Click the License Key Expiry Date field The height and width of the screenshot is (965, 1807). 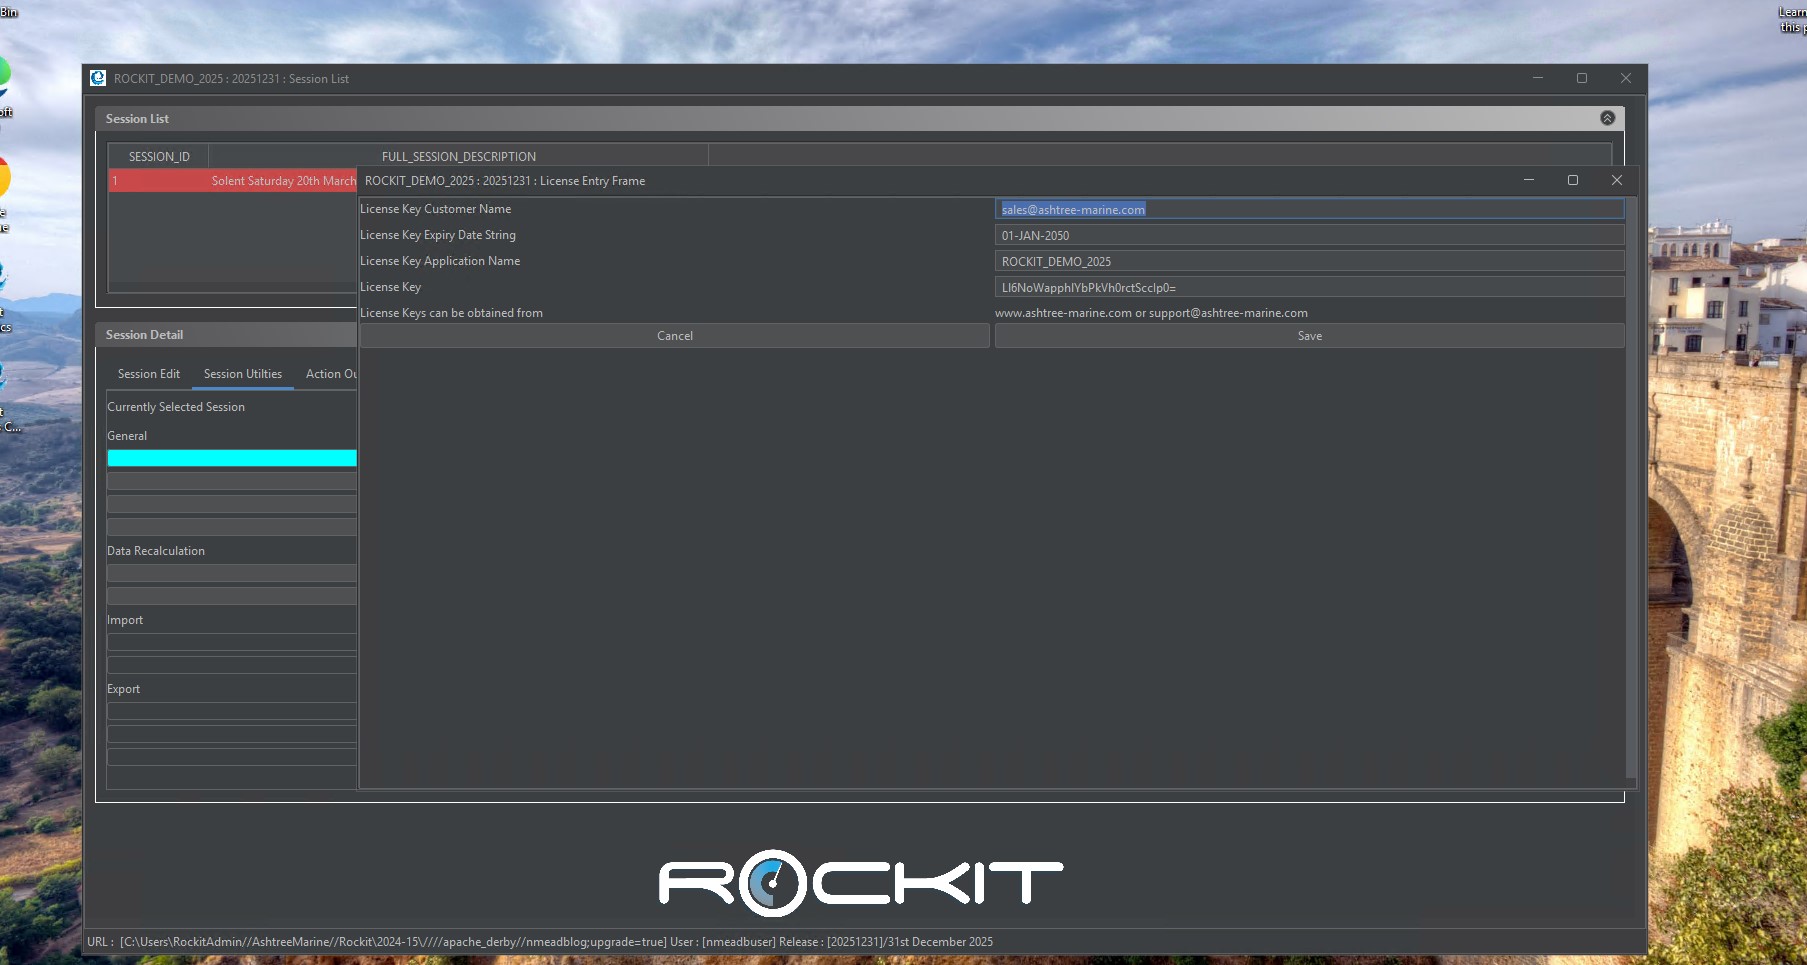(1308, 236)
